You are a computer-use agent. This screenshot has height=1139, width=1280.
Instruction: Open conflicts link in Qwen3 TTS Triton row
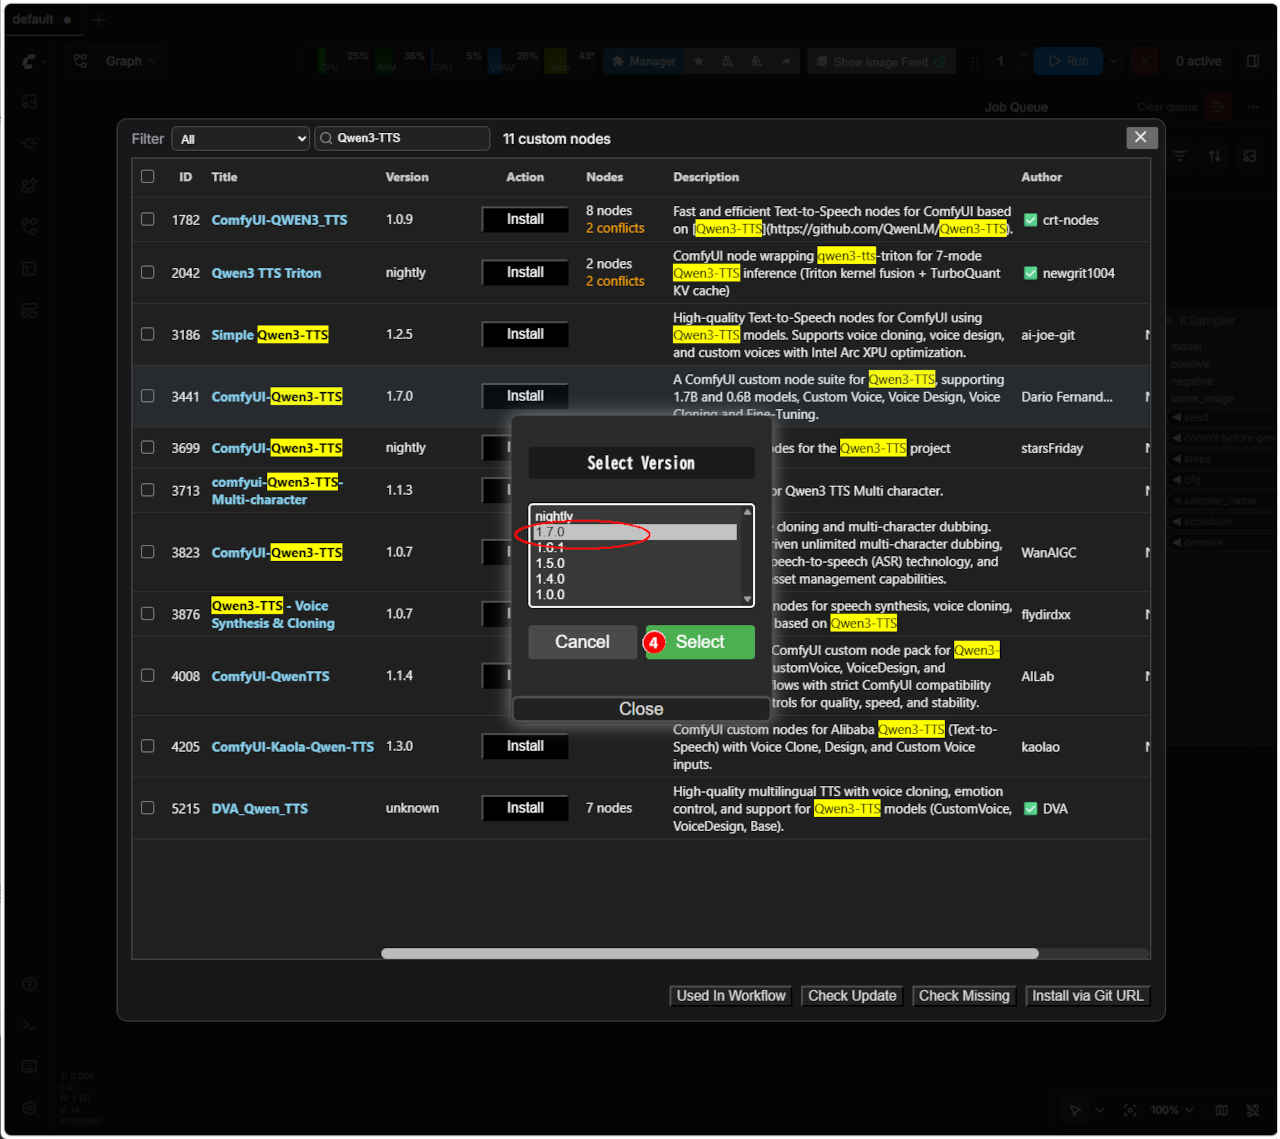coord(615,281)
